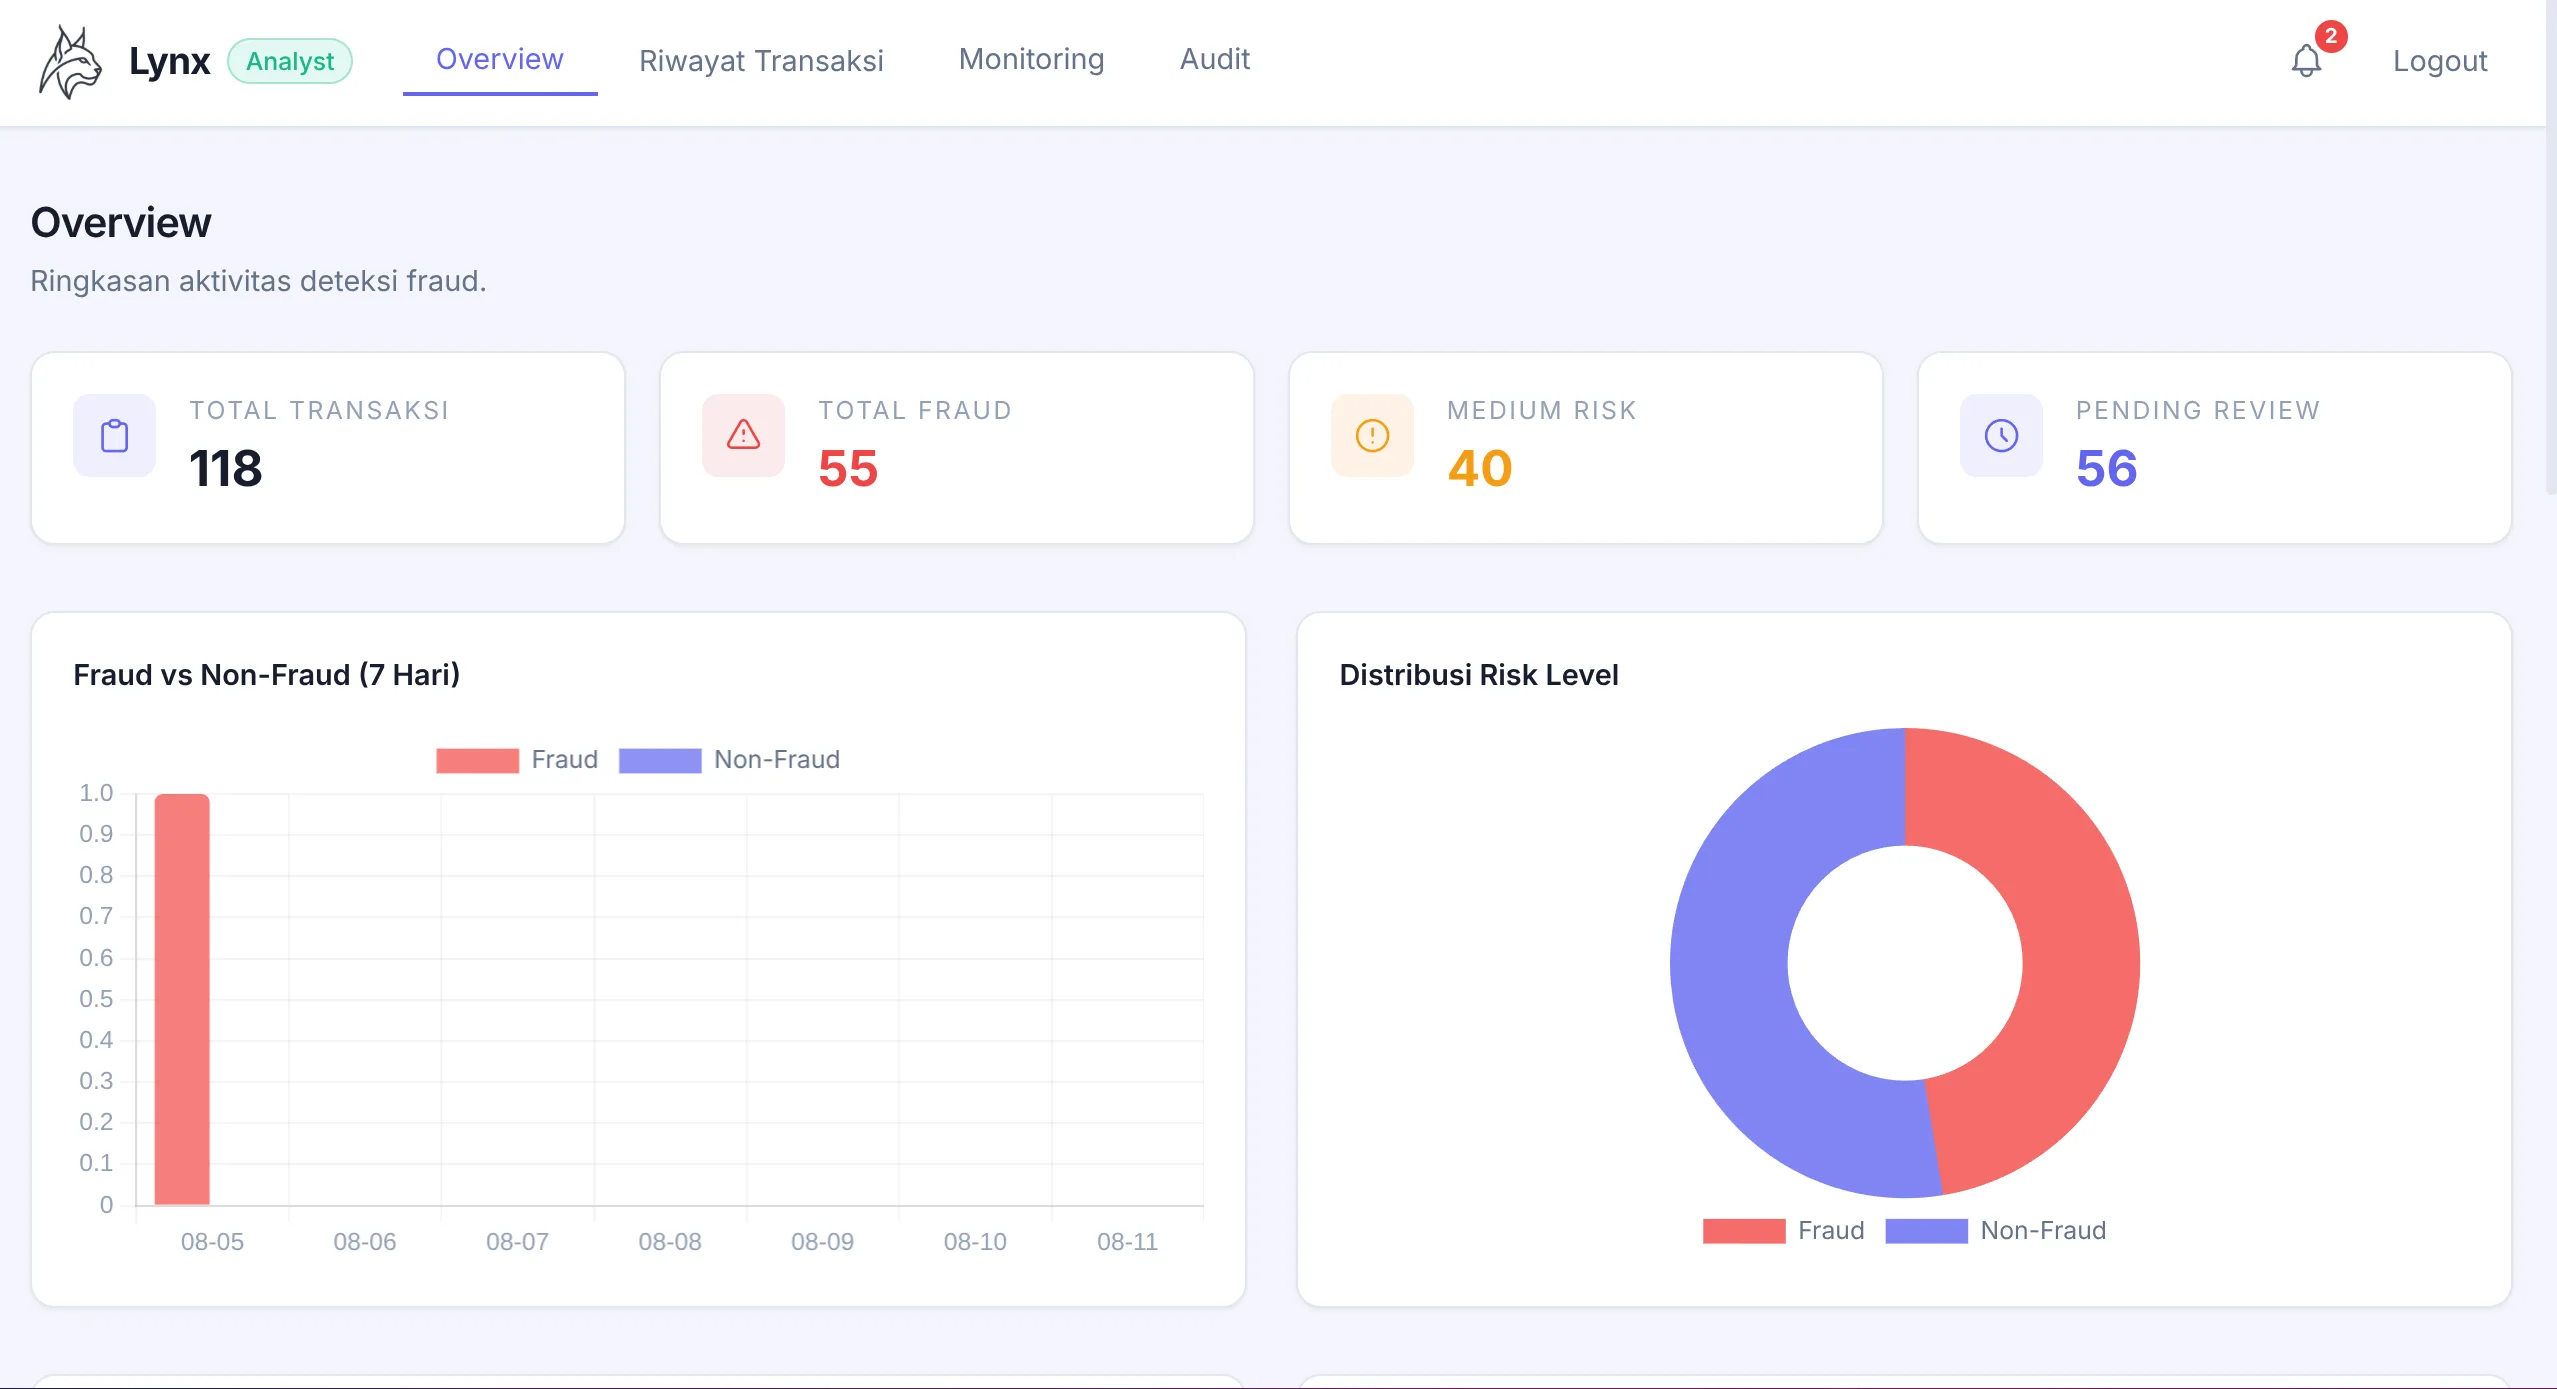Click the exclamation circle icon in Medium Risk card
The height and width of the screenshot is (1389, 2557).
[x=1372, y=436]
